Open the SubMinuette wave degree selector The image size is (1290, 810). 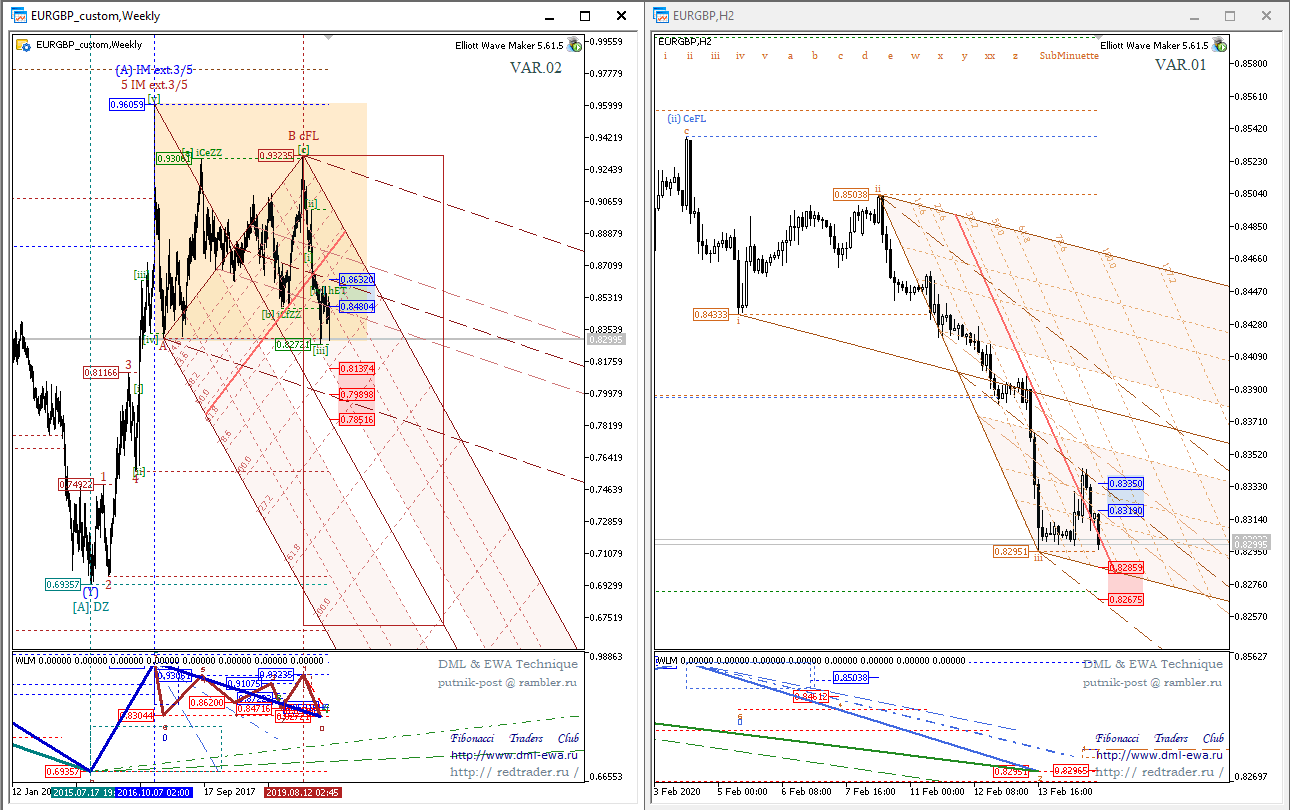(x=1069, y=56)
